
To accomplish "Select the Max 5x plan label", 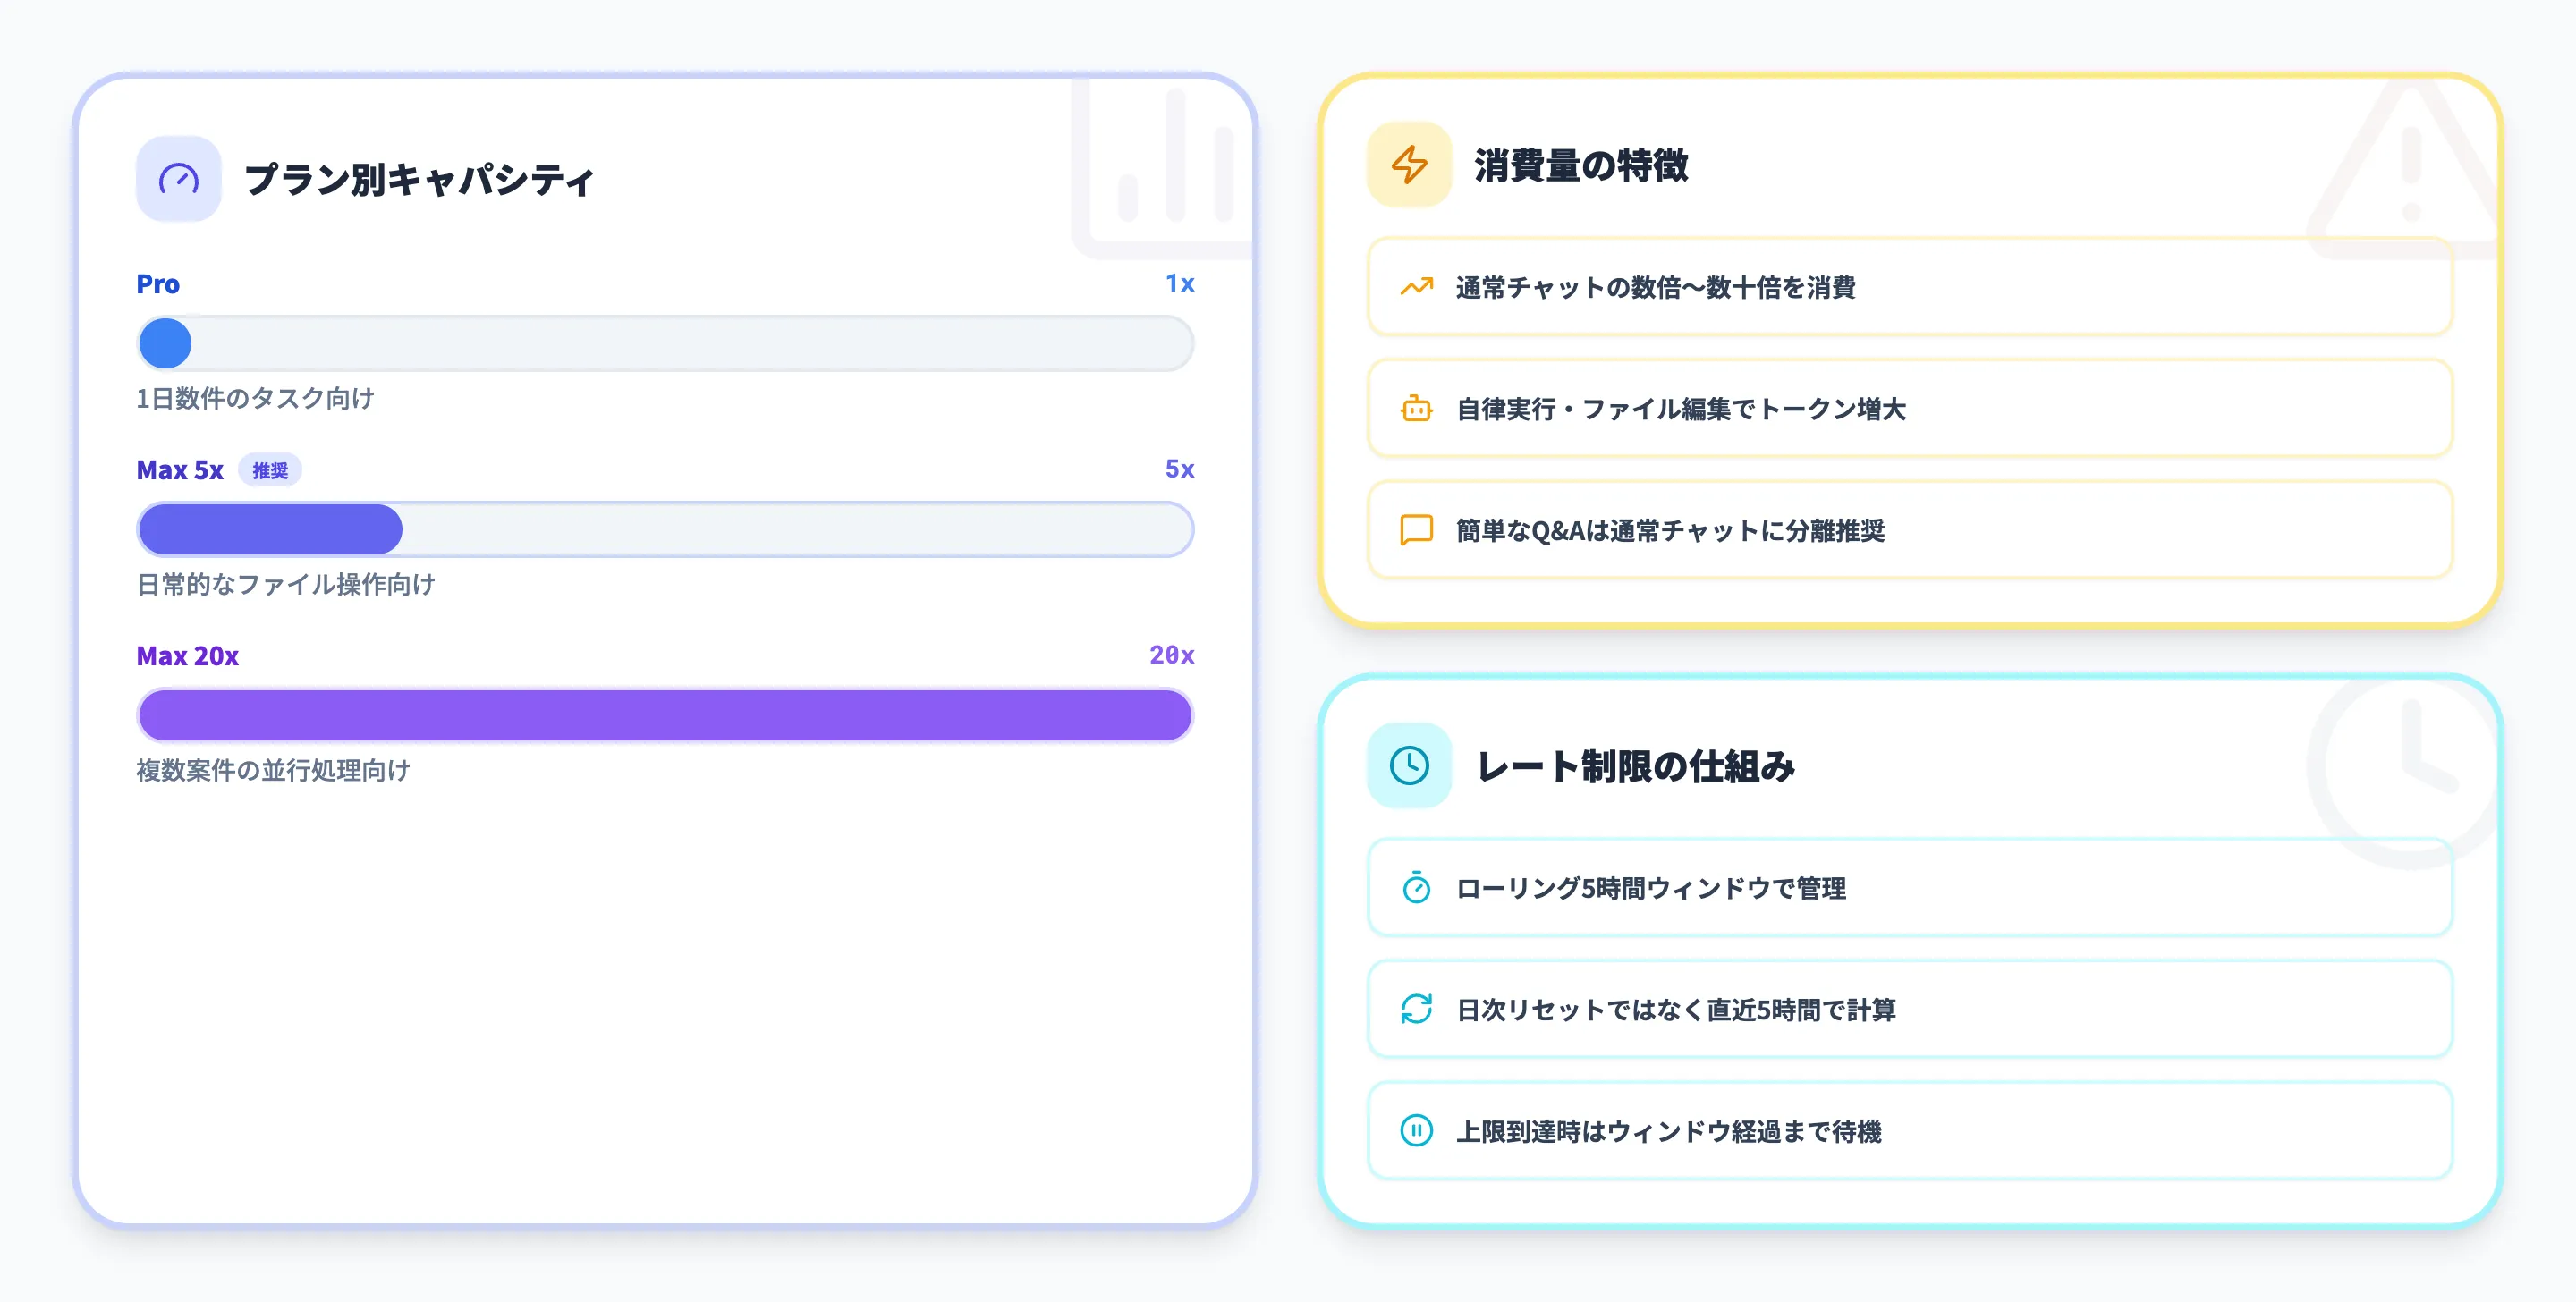I will 179,469.
